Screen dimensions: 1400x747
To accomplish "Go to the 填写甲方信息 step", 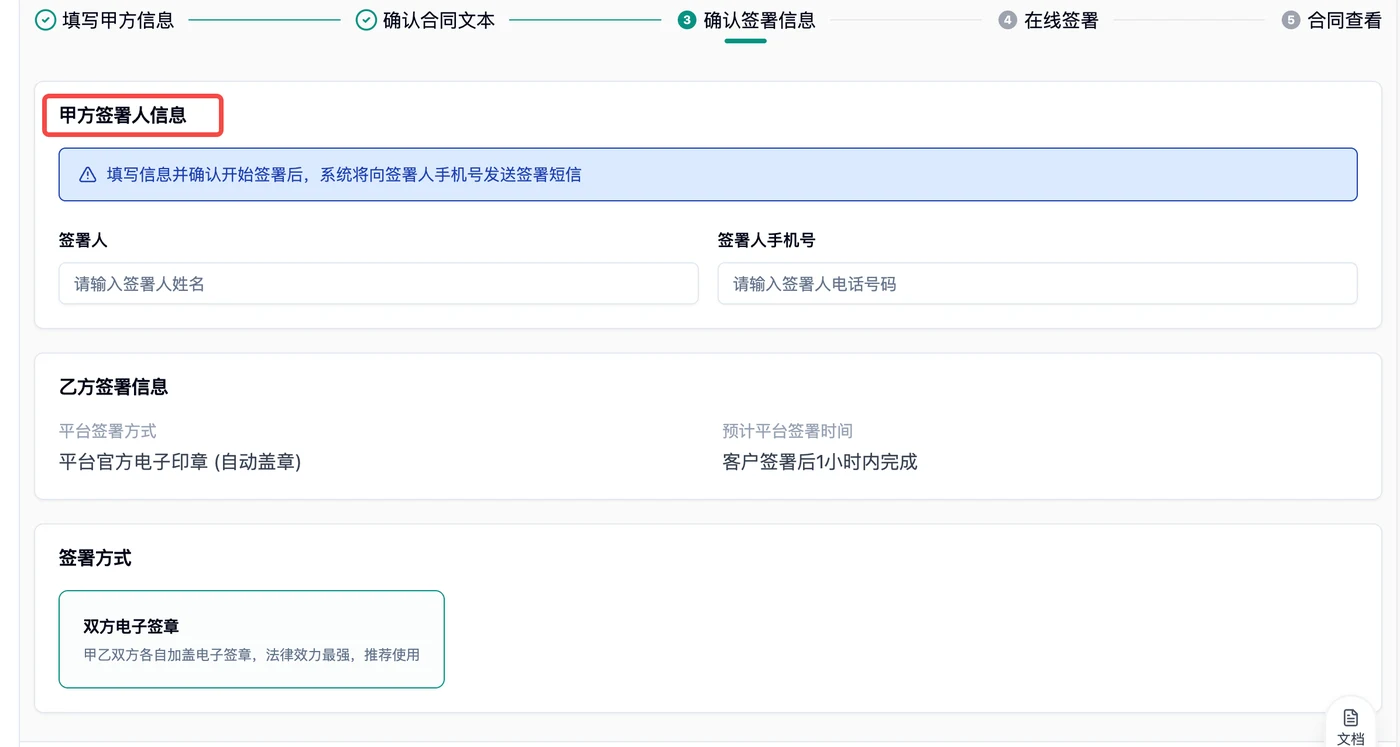I will click(x=118, y=20).
